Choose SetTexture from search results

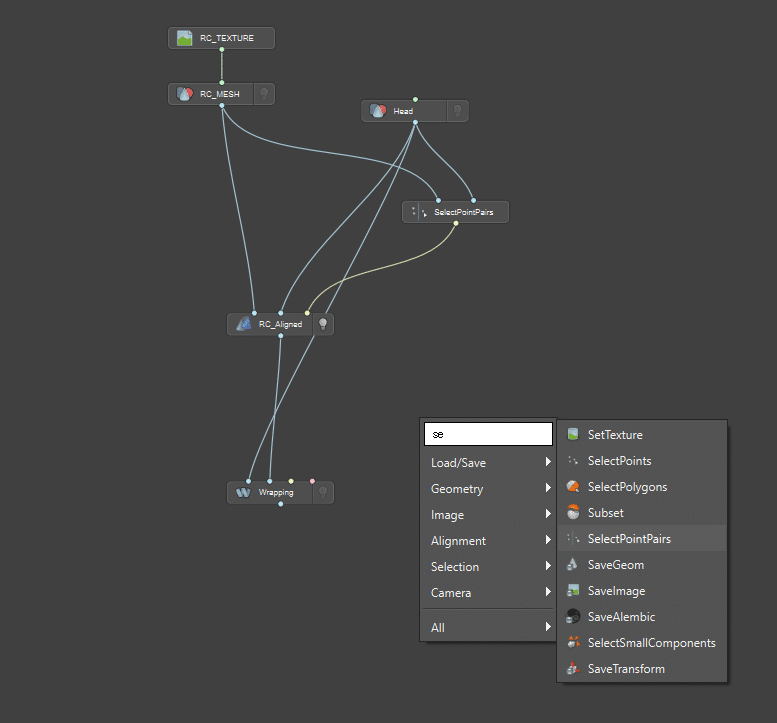pyautogui.click(x=642, y=435)
